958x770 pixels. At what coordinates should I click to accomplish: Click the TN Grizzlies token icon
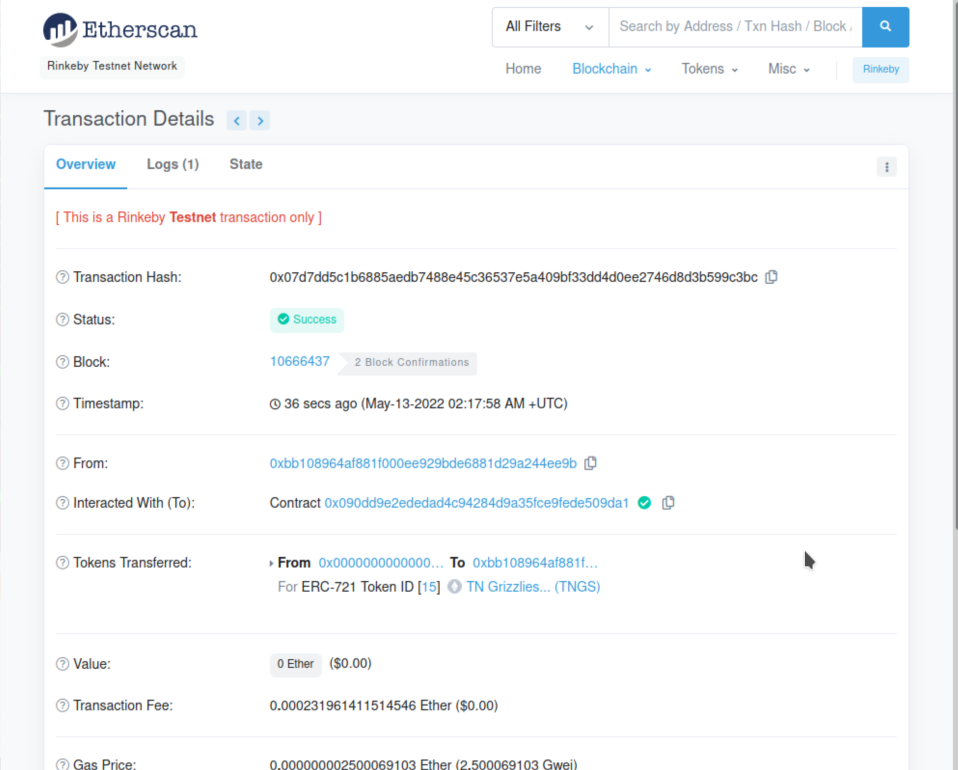click(455, 587)
